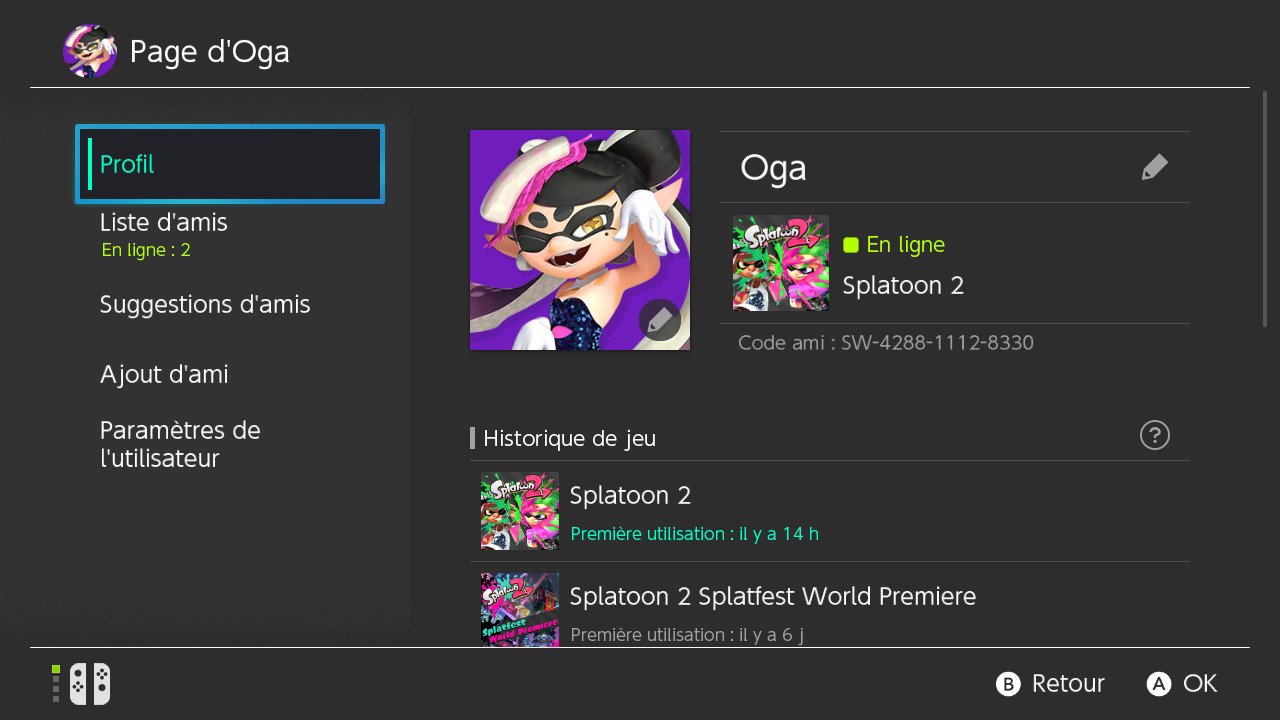Click 'Première utilisation : il y a 6 j'
The width and height of the screenshot is (1280, 720).
pyautogui.click(x=687, y=635)
